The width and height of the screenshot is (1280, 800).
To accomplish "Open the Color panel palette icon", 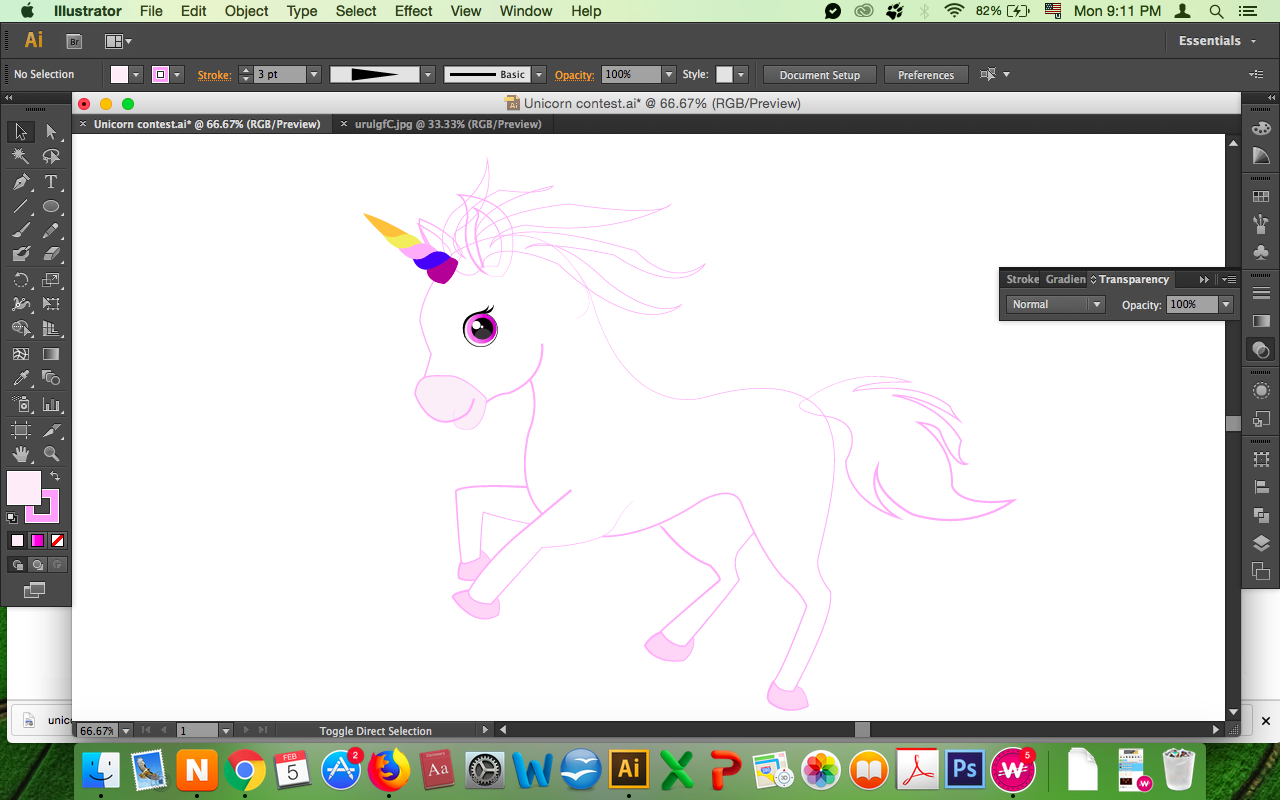I will point(1261,131).
